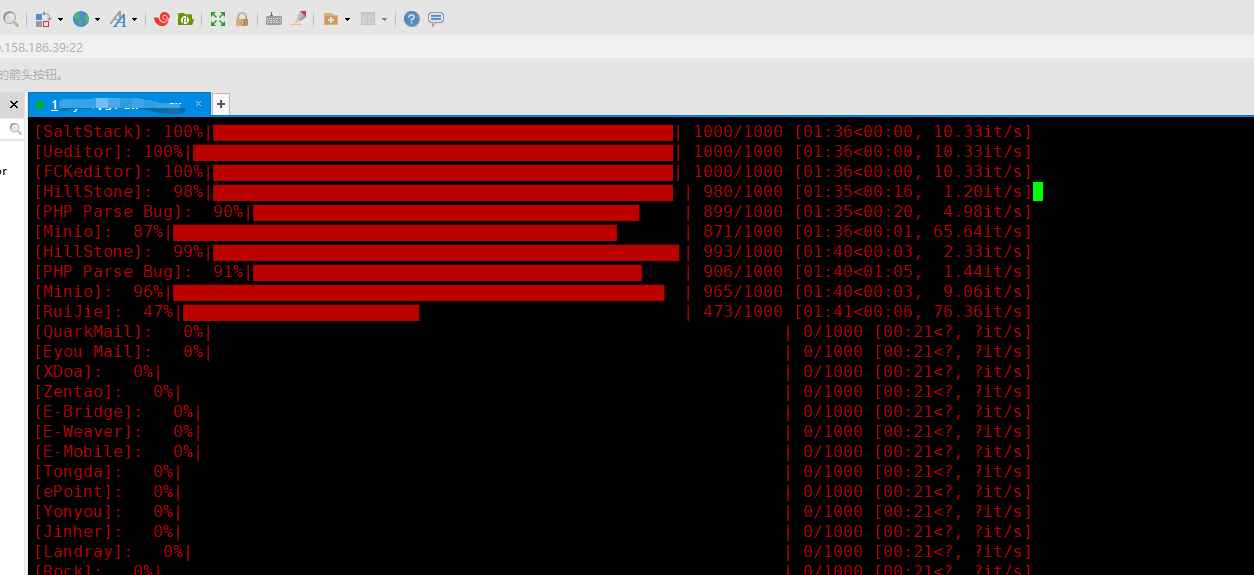This screenshot has height=575, width=1254.
Task: Expand the color scheme dropdown arrow
Action: 60,20
